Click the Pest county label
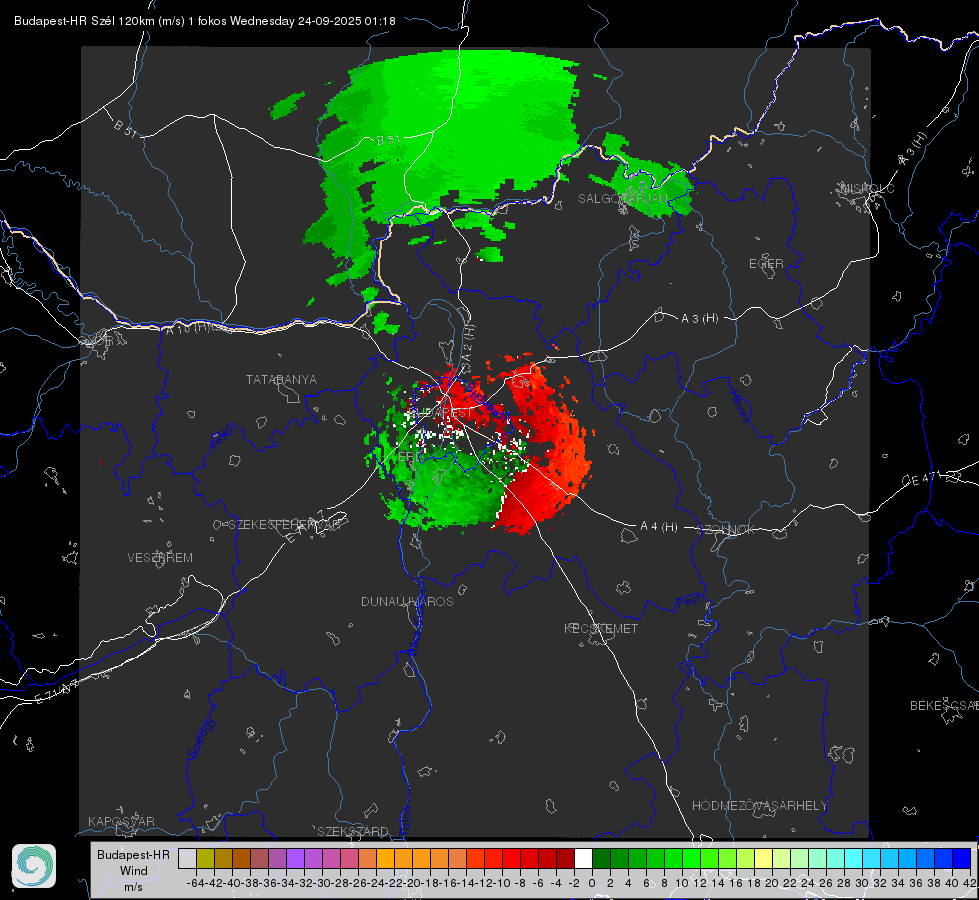 [689, 602]
